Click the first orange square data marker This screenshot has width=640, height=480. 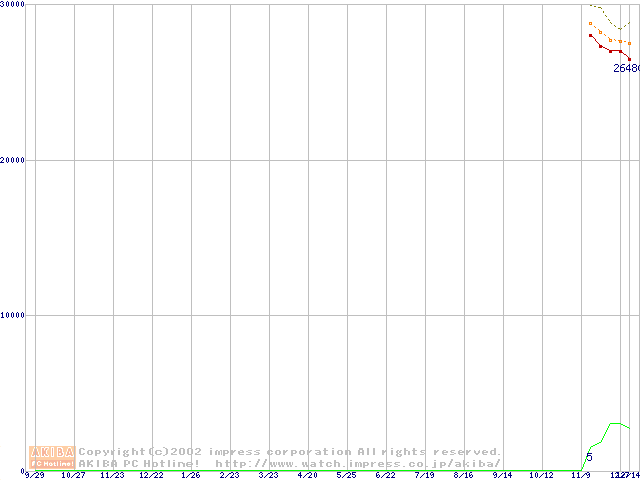click(590, 23)
